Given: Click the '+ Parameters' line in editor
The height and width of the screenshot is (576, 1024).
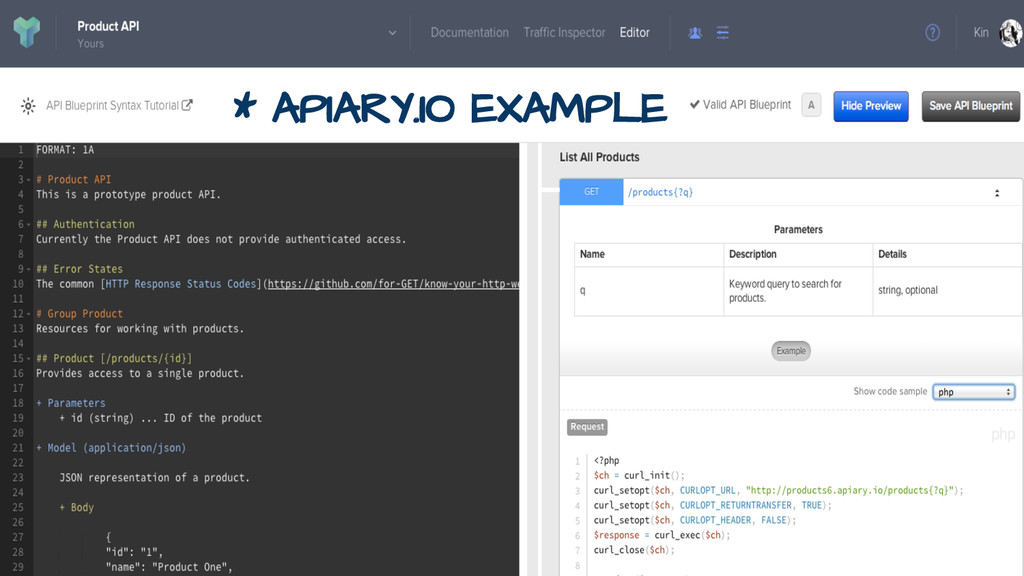Looking at the screenshot, I should (71, 403).
